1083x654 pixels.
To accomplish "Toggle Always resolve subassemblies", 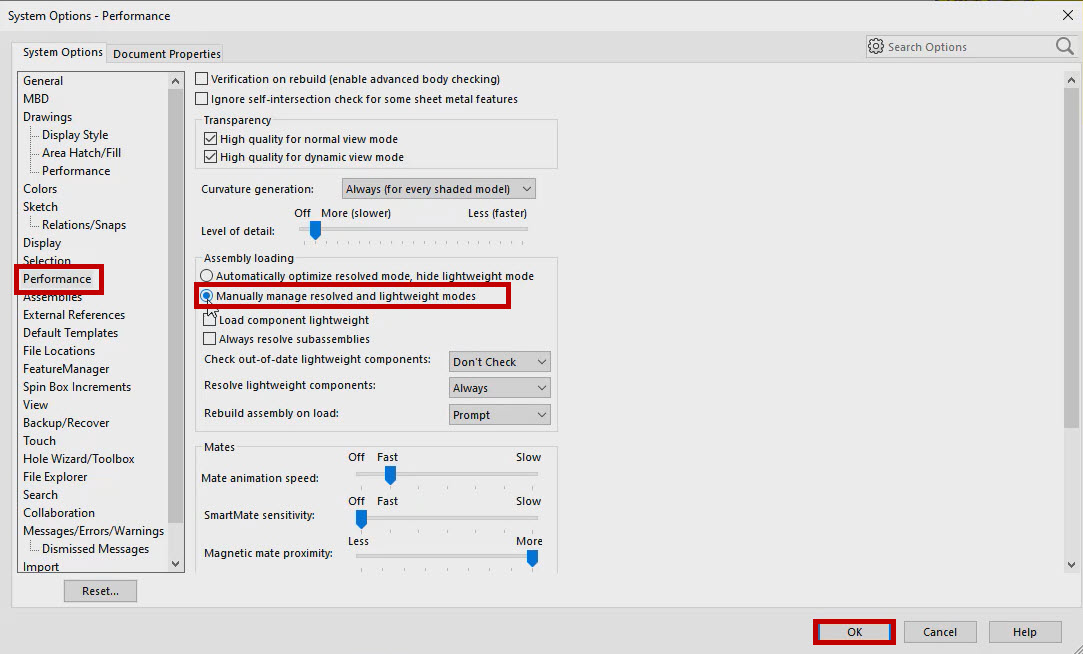I will pyautogui.click(x=209, y=338).
